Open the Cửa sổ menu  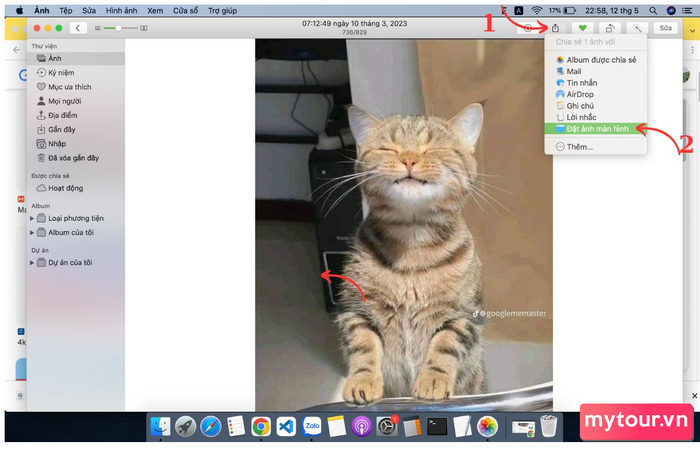pyautogui.click(x=185, y=11)
